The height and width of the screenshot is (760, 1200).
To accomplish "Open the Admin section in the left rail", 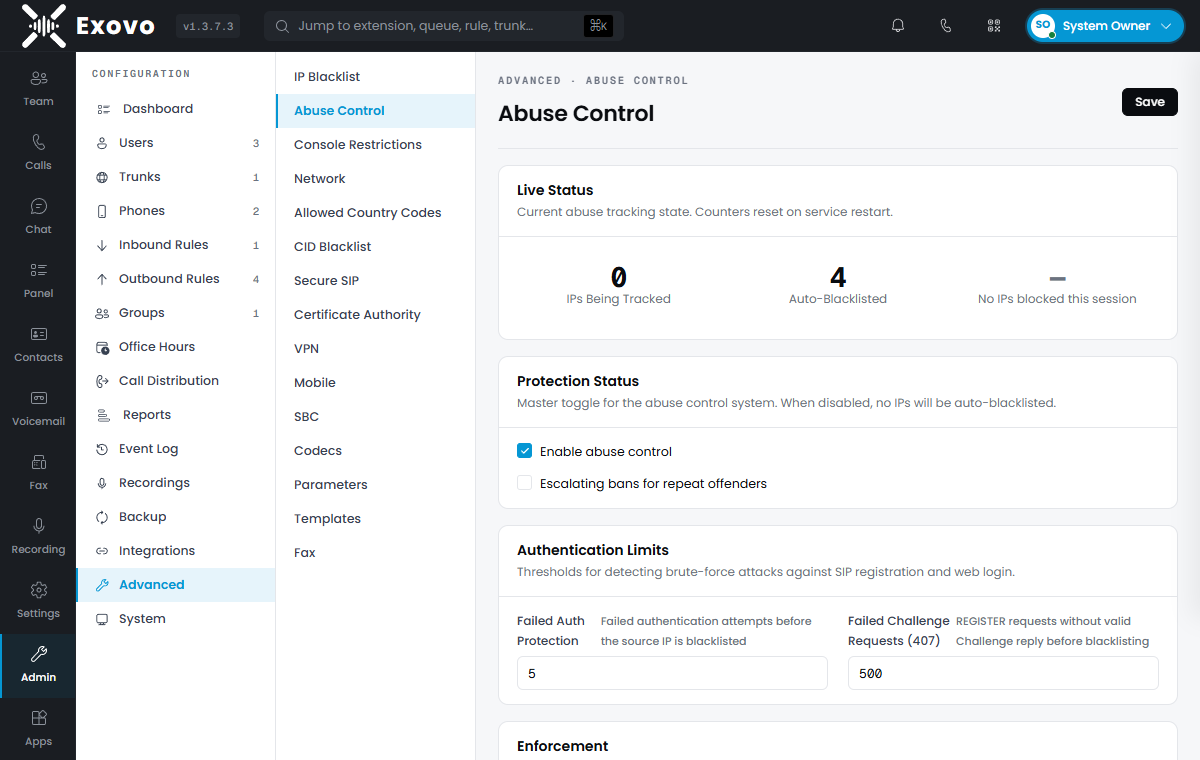I will coord(38,664).
